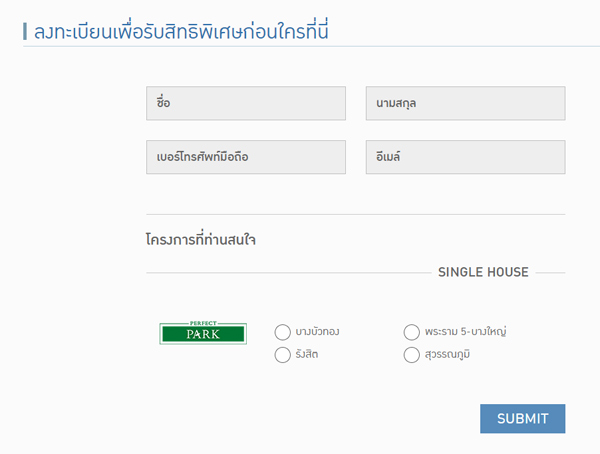Select the สุวรรณภูมิ radio circle

point(412,355)
